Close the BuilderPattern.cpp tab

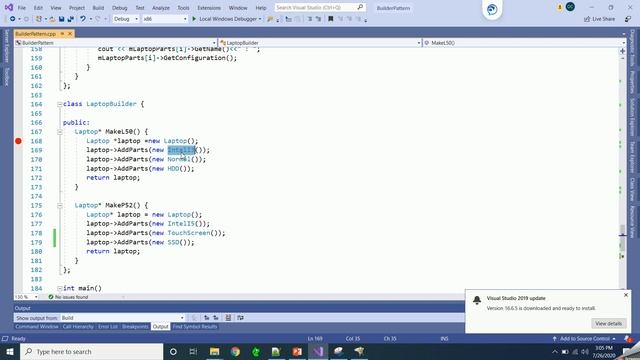point(70,33)
